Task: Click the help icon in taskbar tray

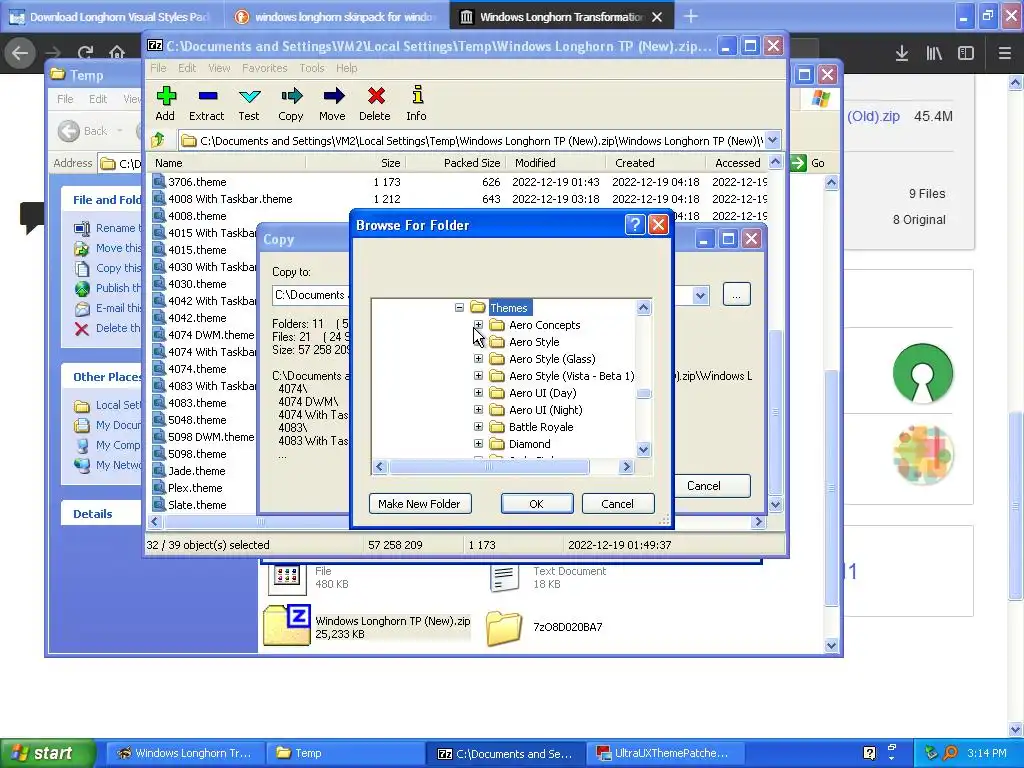Action: pyautogui.click(x=869, y=753)
